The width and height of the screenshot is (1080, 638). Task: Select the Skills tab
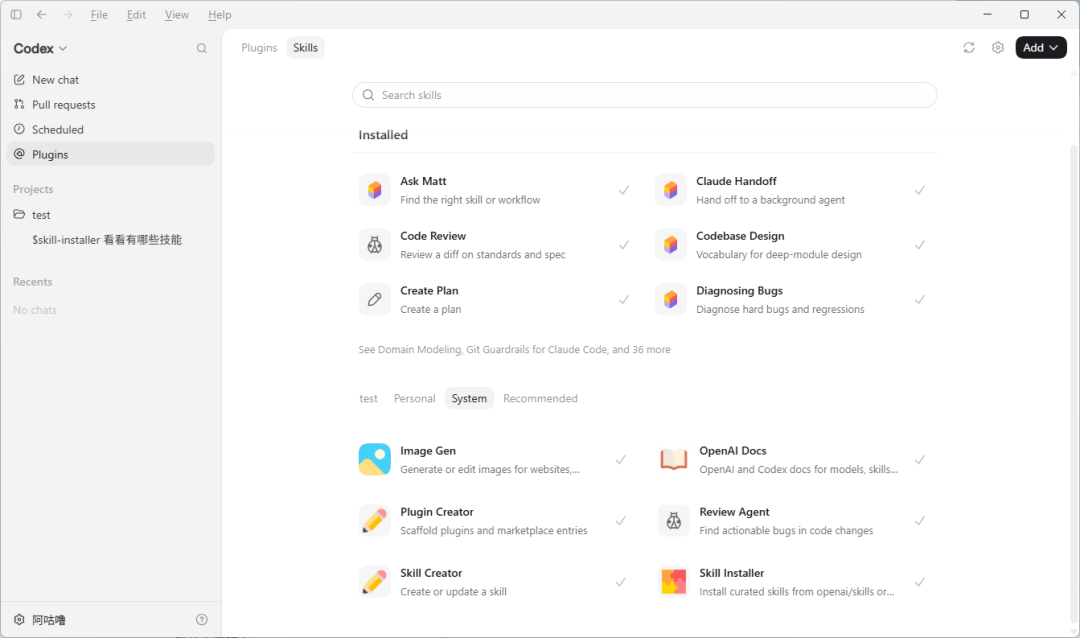(305, 48)
